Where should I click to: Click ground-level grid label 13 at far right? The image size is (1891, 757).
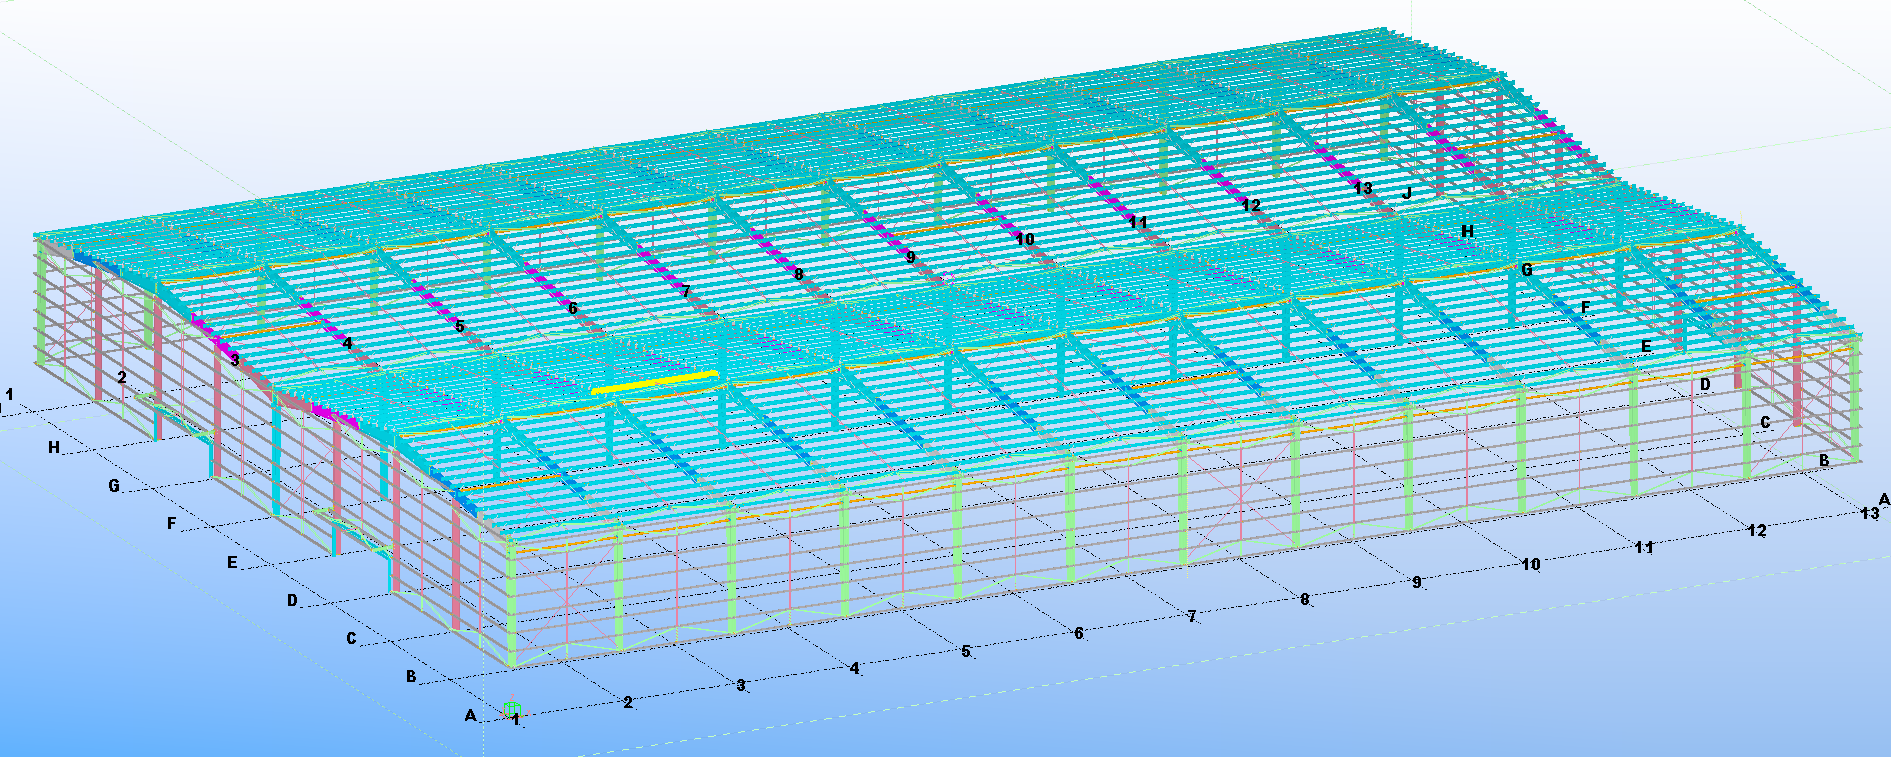[x=1869, y=513]
